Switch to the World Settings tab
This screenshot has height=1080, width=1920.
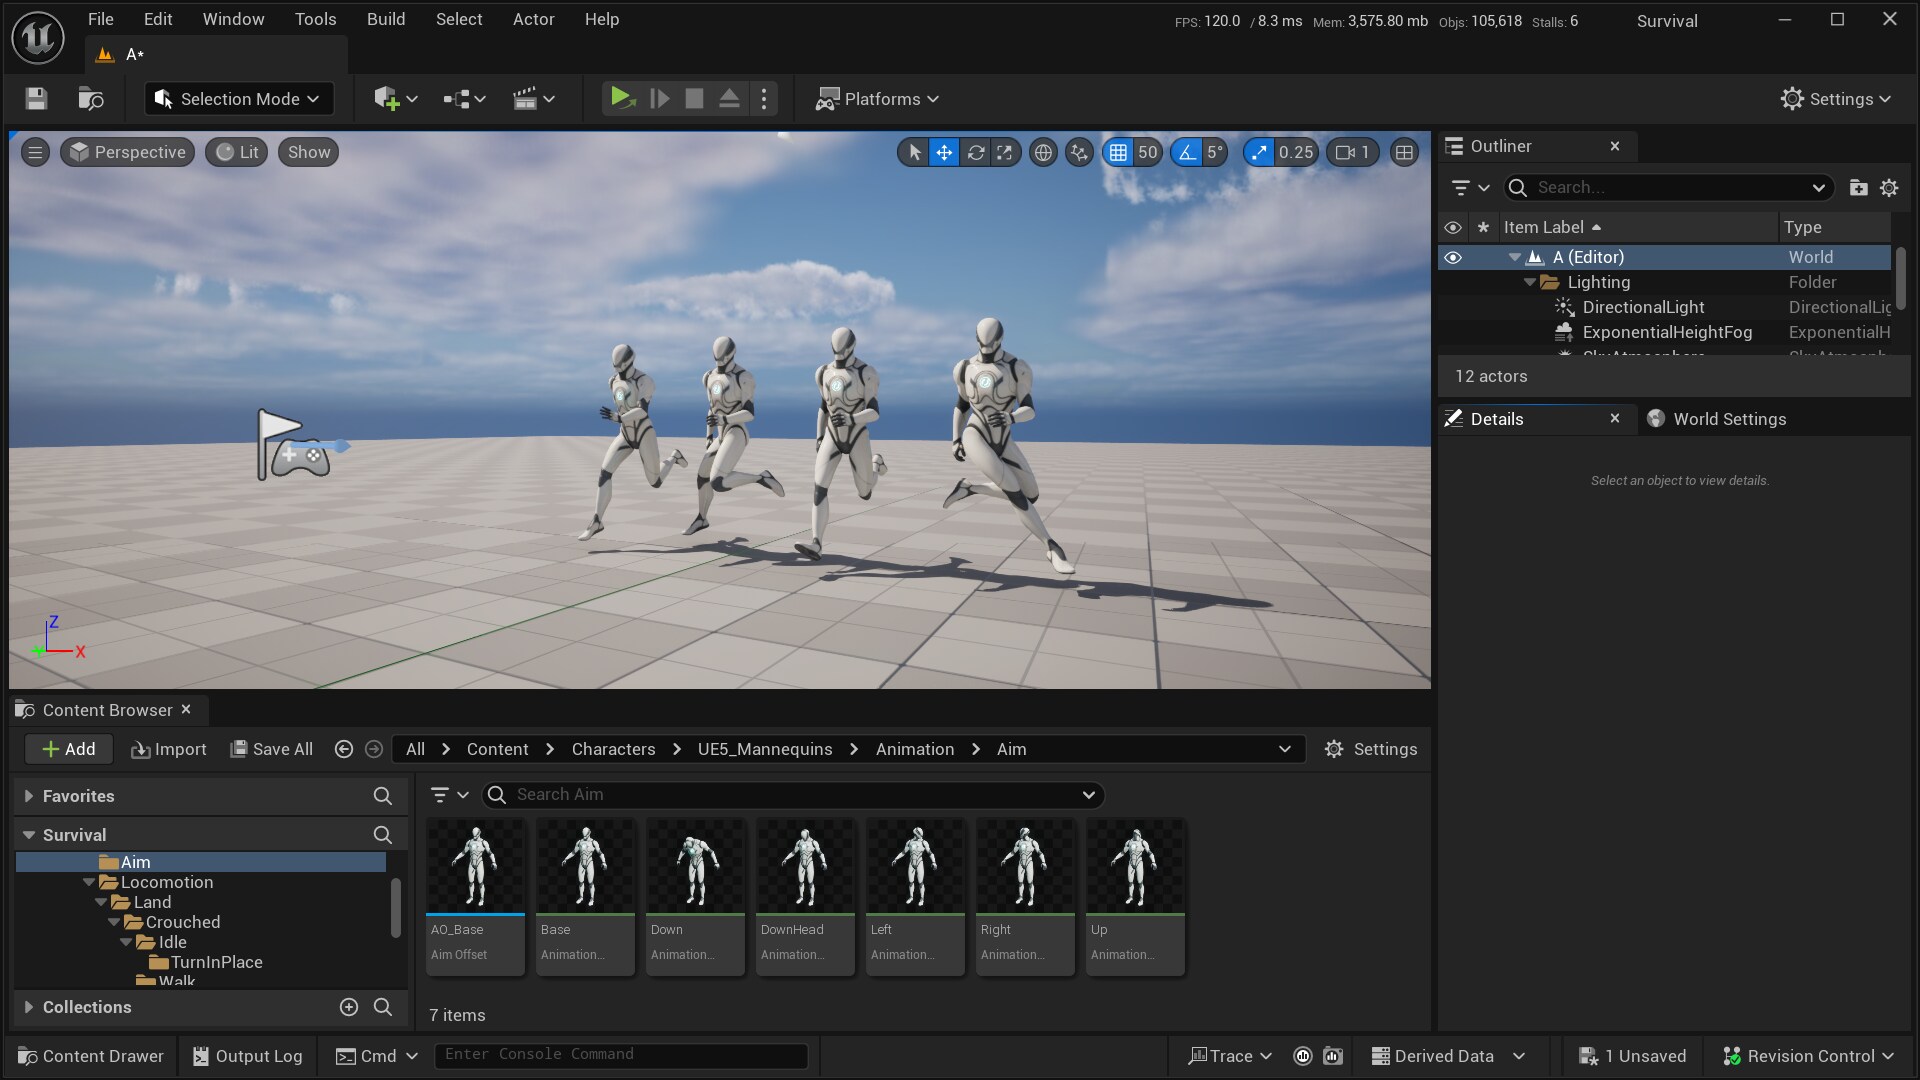point(1728,419)
